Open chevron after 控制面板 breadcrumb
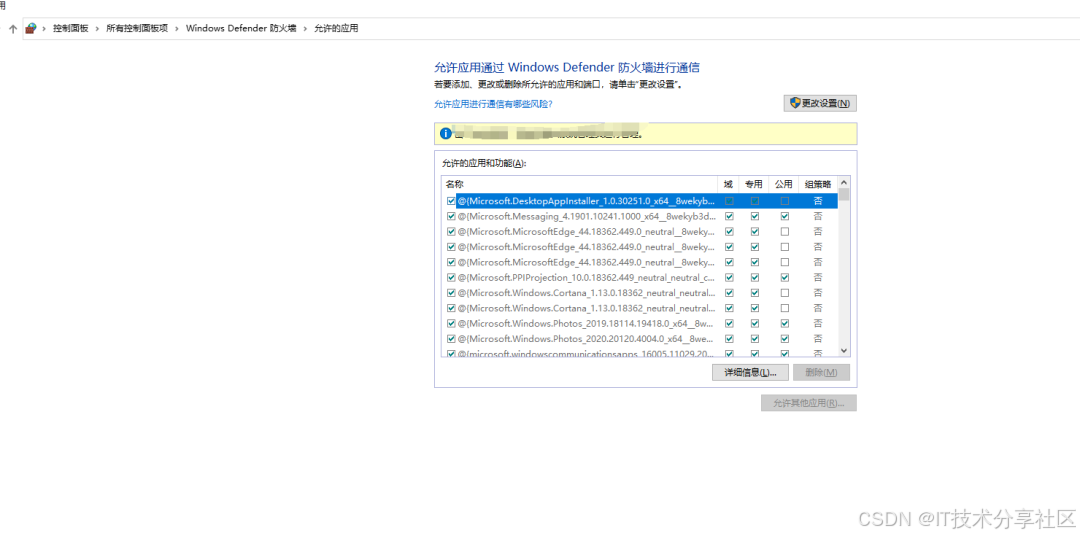Image resolution: width=1080 pixels, height=536 pixels. coord(97,29)
